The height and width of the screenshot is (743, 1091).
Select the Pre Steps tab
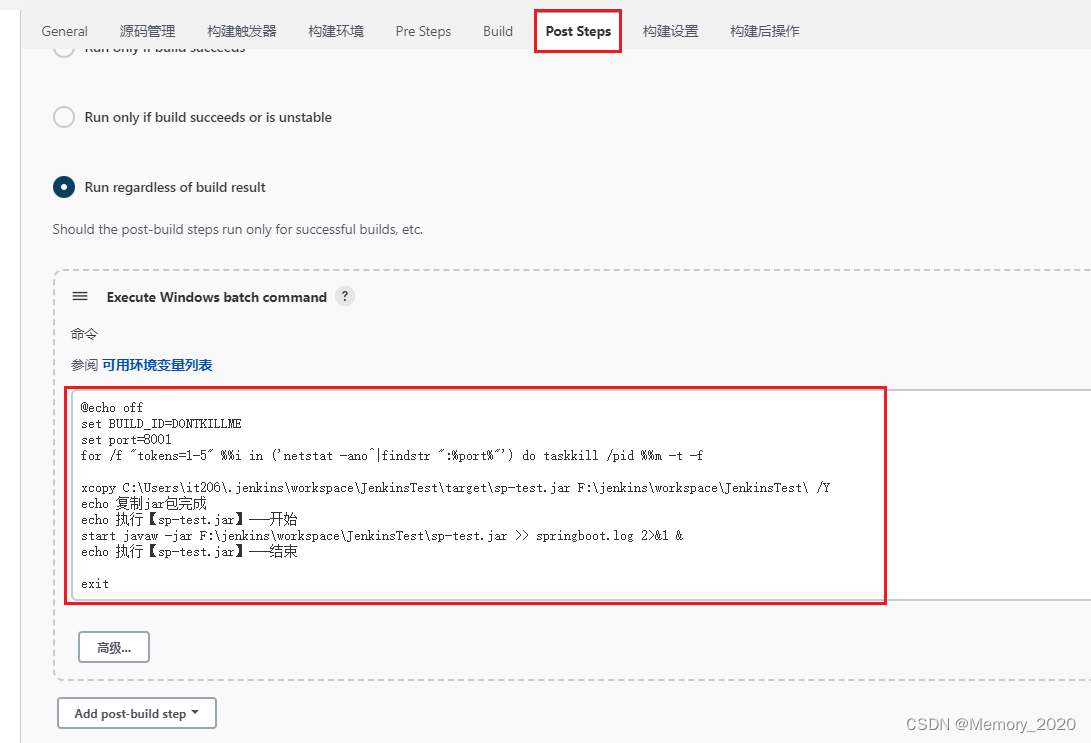(x=423, y=31)
